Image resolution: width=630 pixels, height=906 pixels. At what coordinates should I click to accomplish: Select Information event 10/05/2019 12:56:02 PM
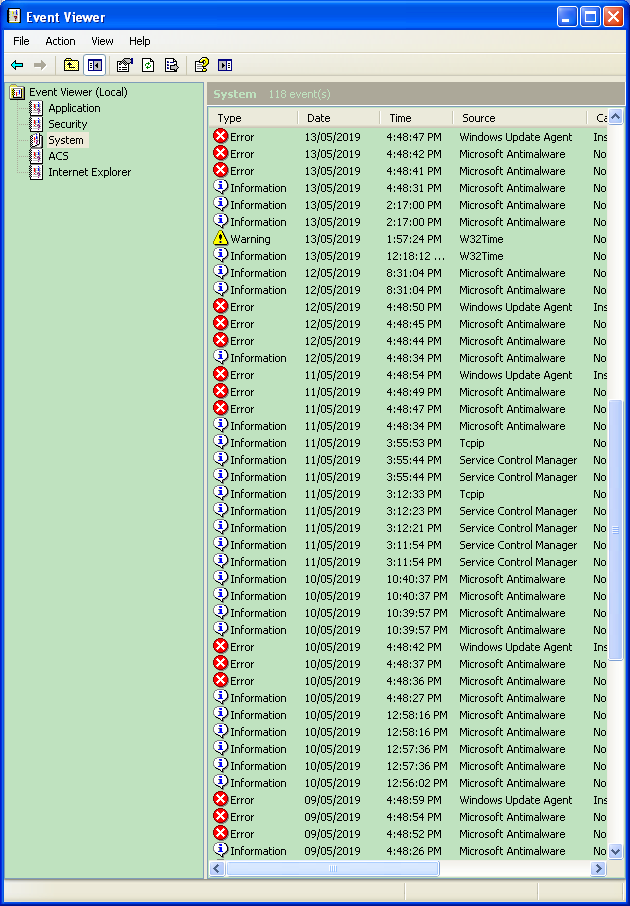408,783
